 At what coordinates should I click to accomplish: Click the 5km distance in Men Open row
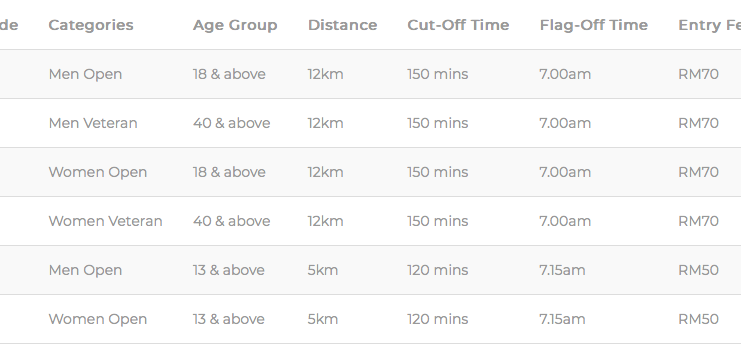click(323, 270)
